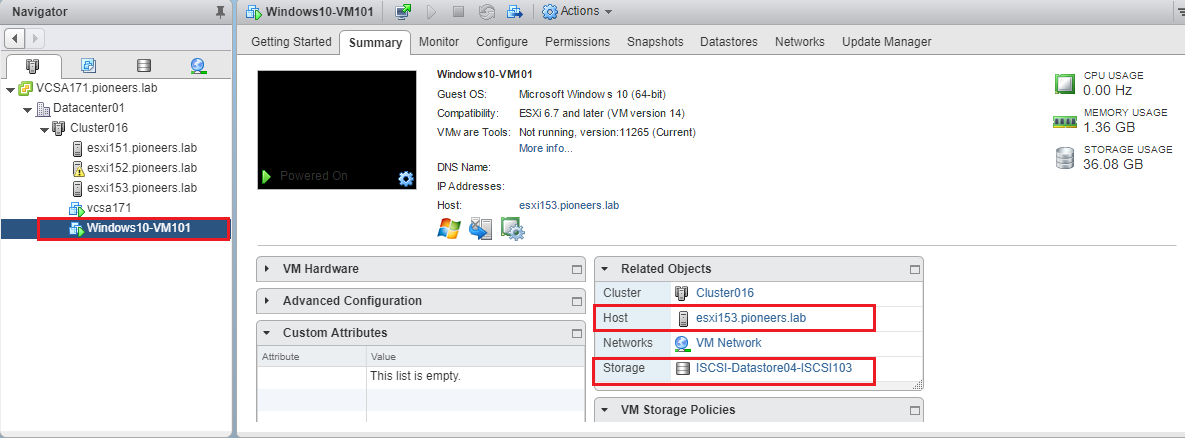Open the Actions dropdown menu
1185x438 pixels.
click(x=578, y=11)
